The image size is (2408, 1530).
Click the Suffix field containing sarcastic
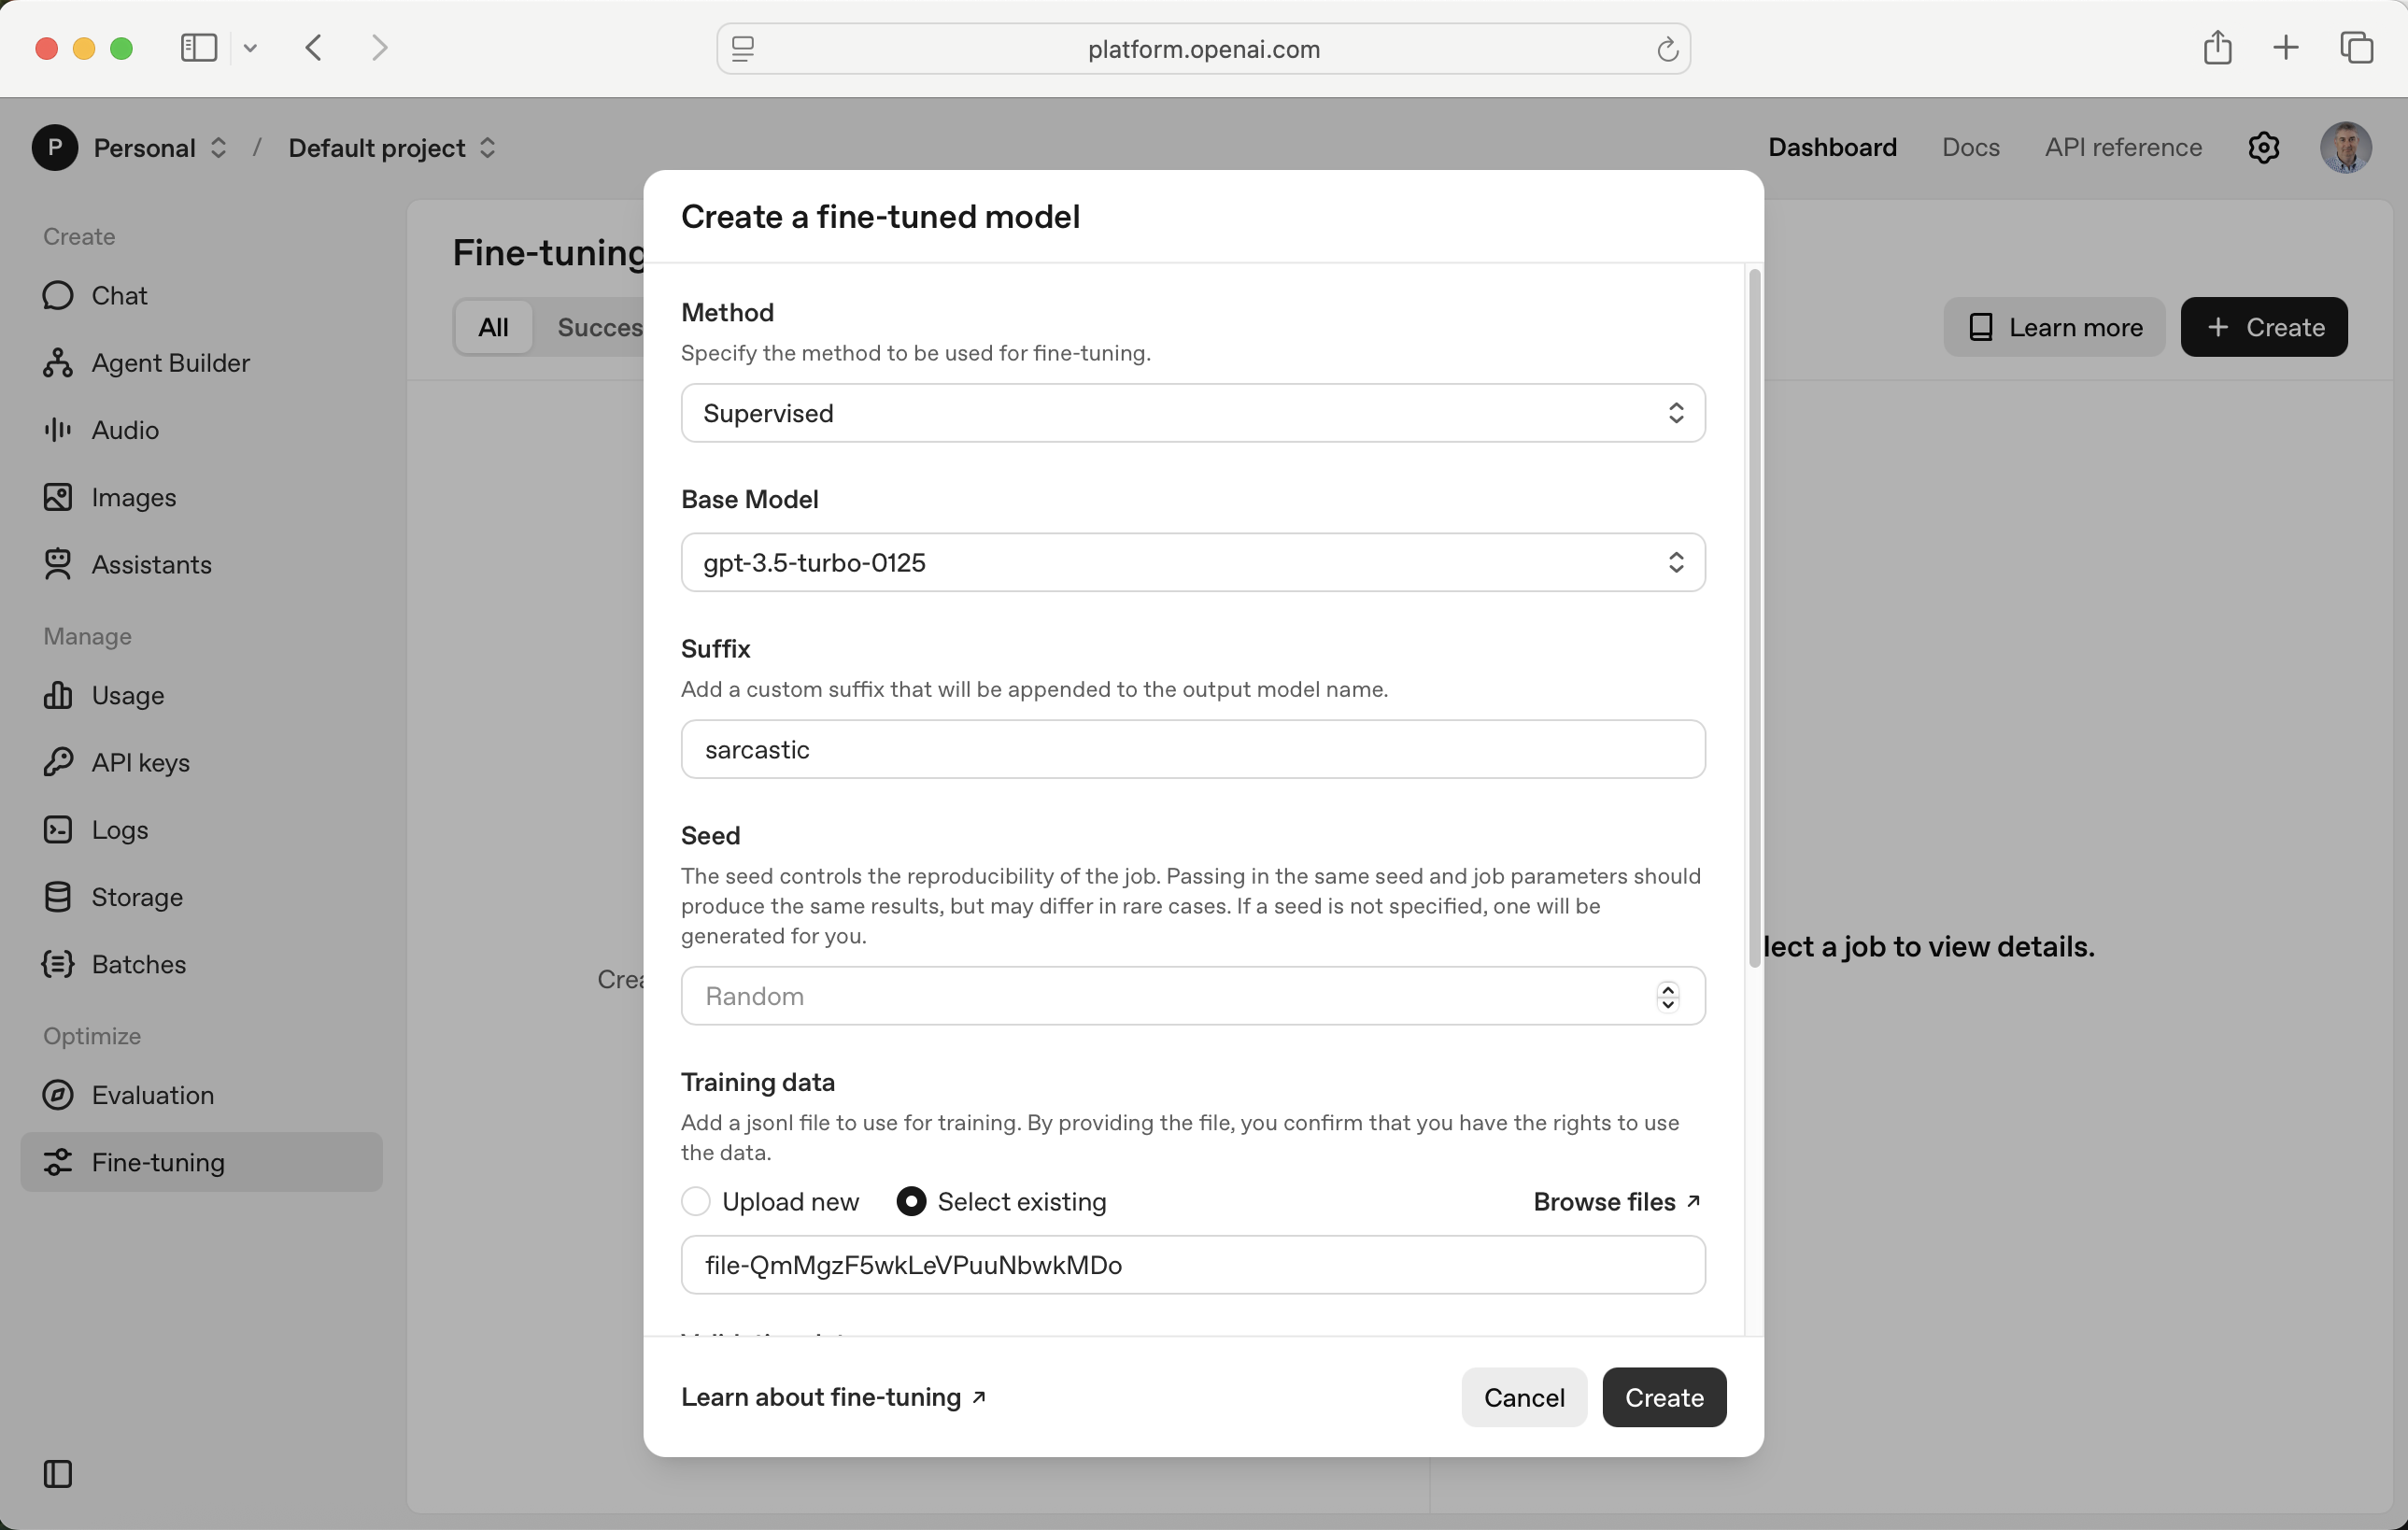pos(1192,749)
